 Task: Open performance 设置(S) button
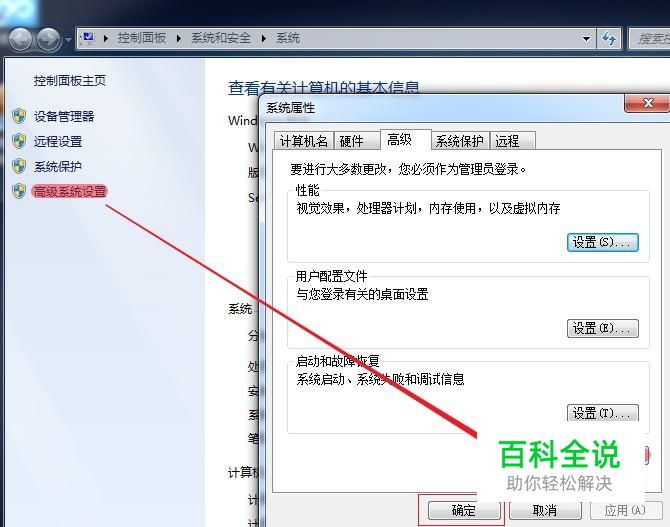click(x=603, y=242)
